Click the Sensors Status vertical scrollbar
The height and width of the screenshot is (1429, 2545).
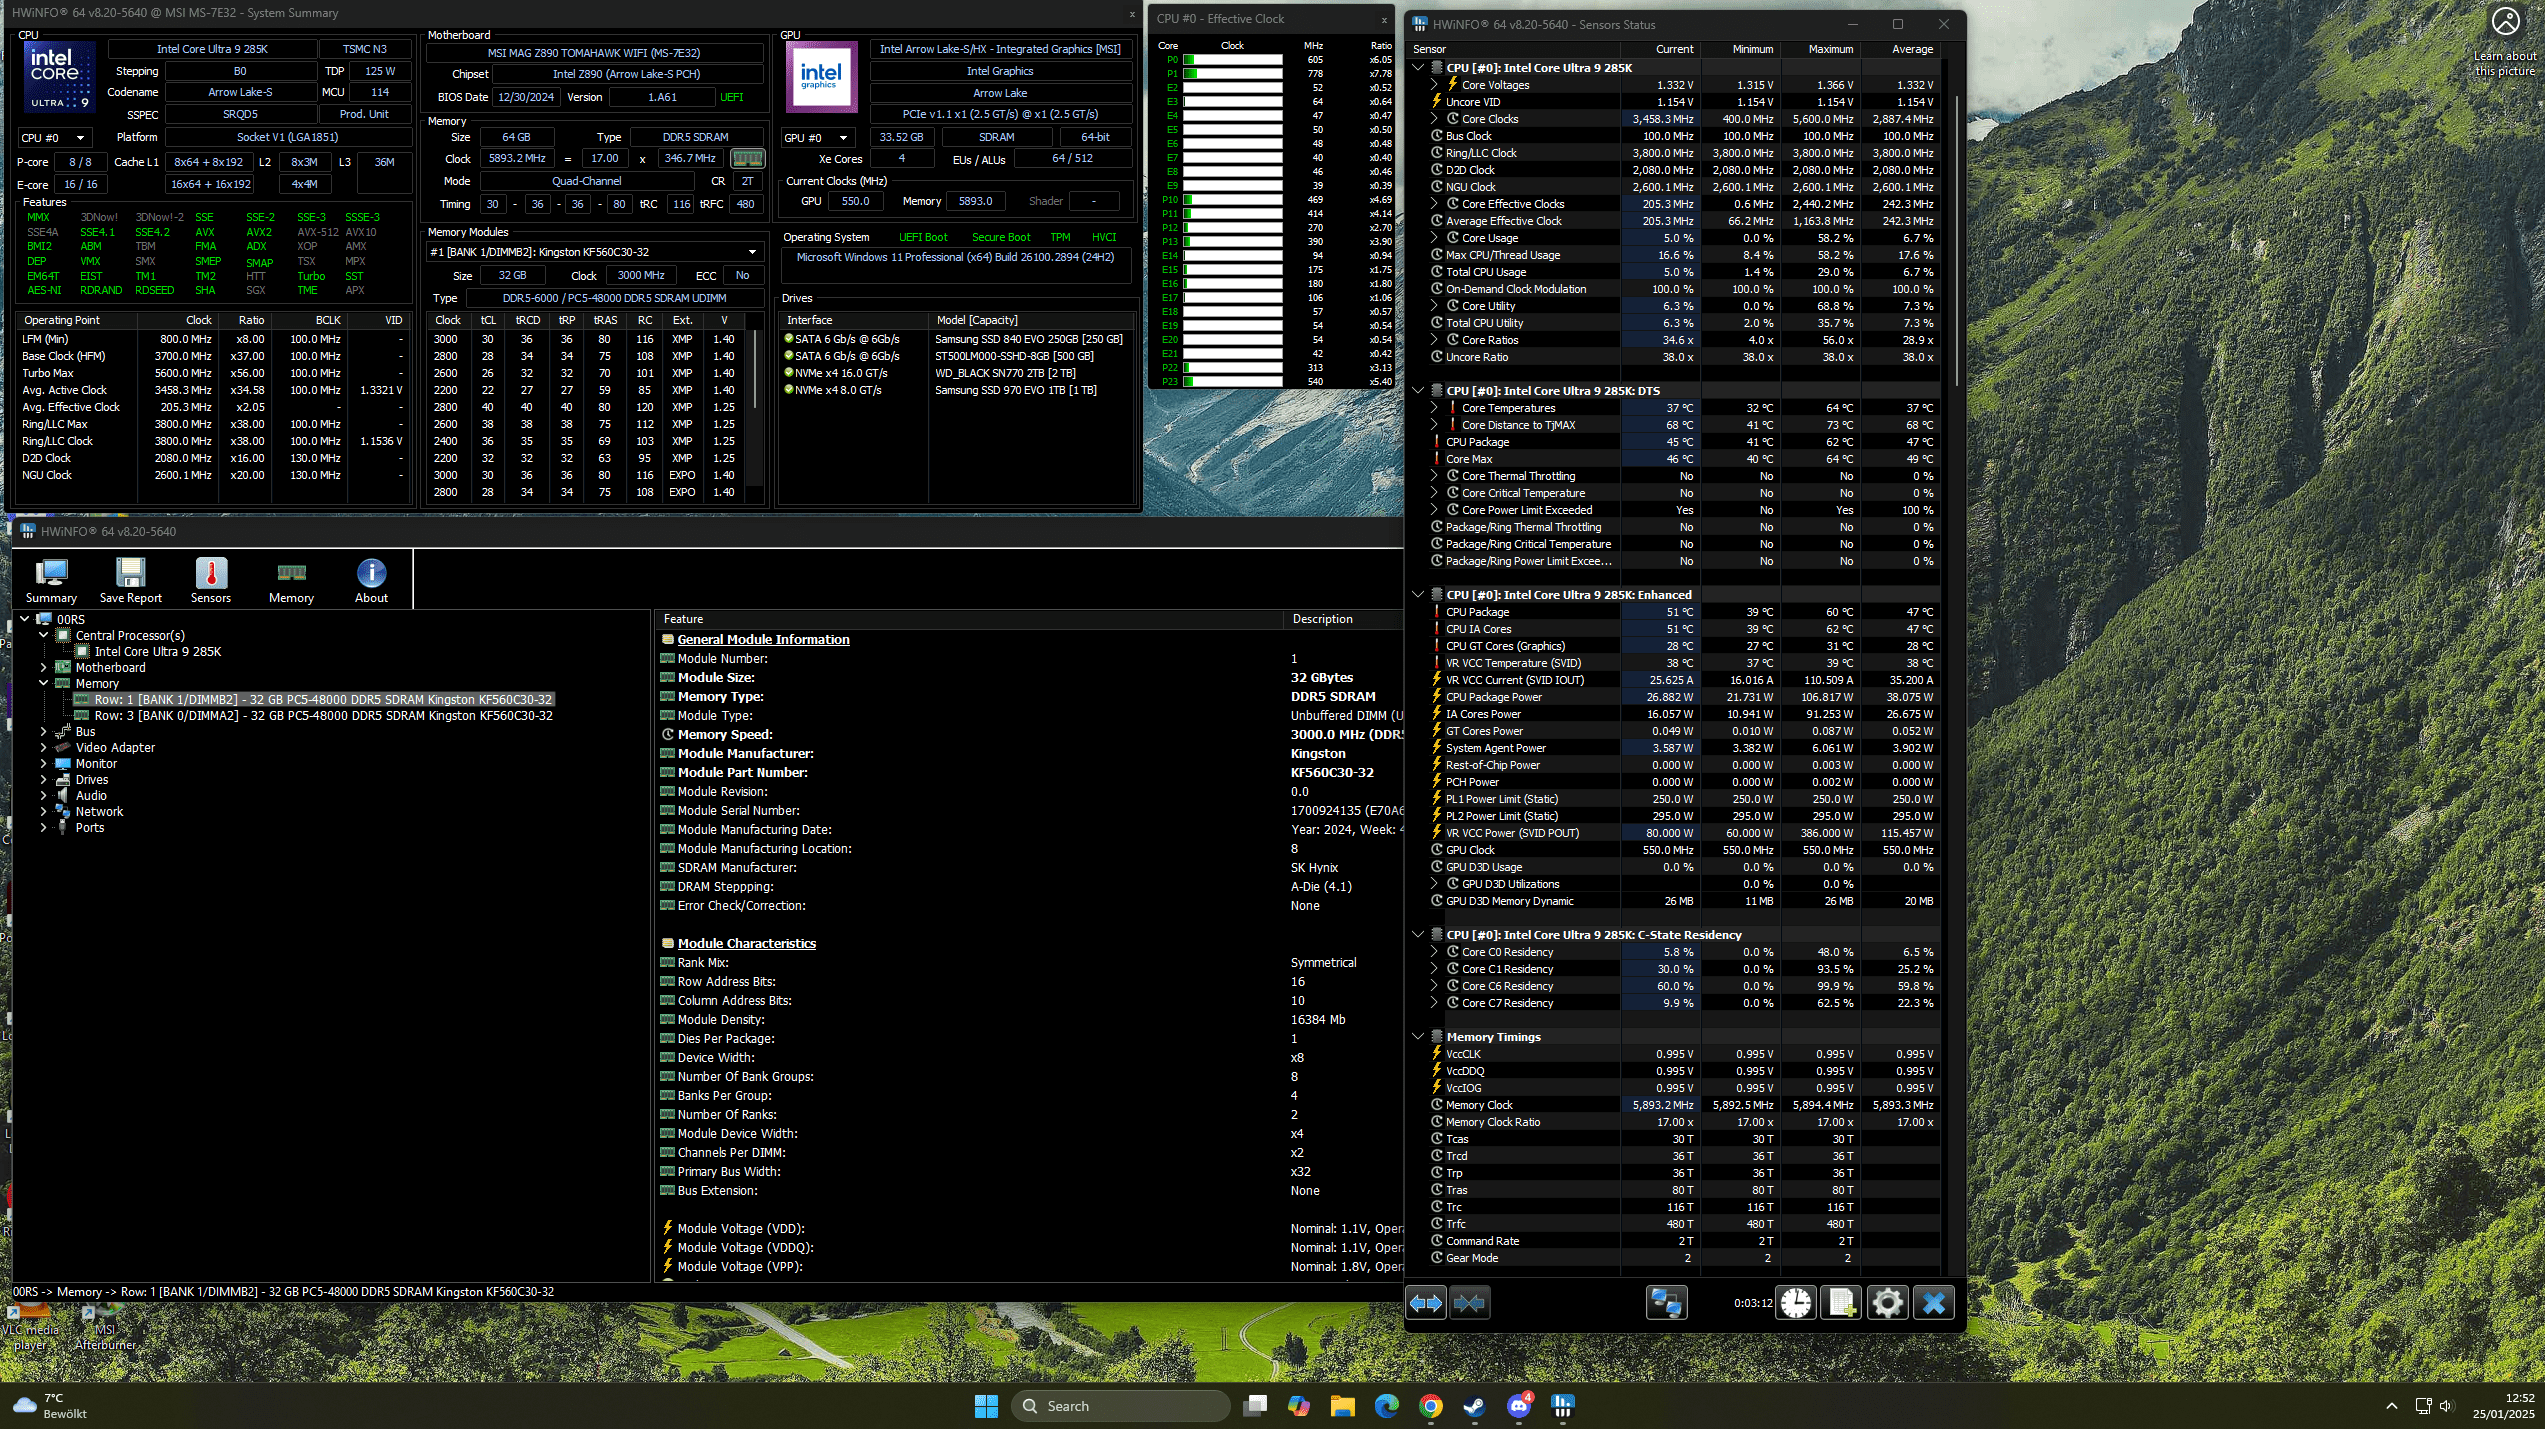coord(1958,240)
